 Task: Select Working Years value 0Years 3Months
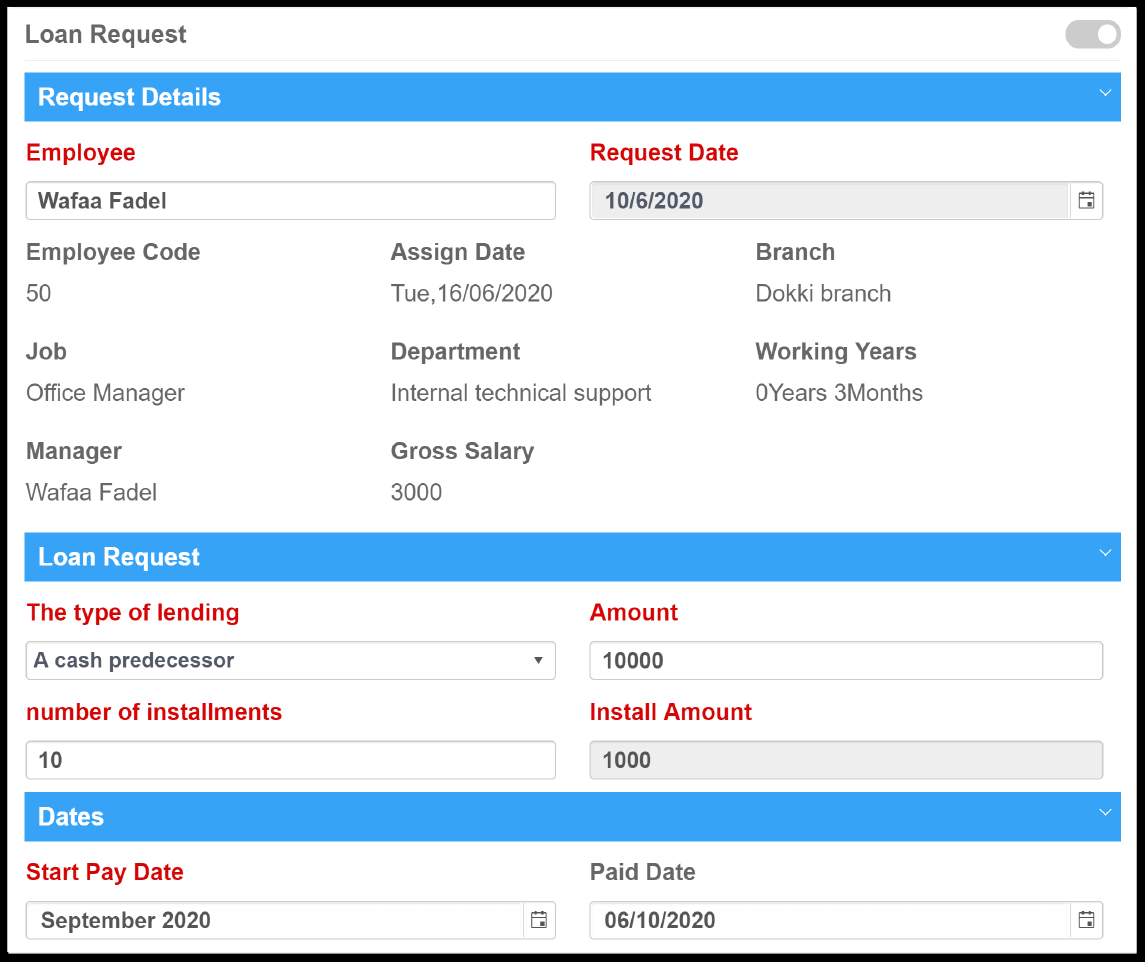(839, 393)
